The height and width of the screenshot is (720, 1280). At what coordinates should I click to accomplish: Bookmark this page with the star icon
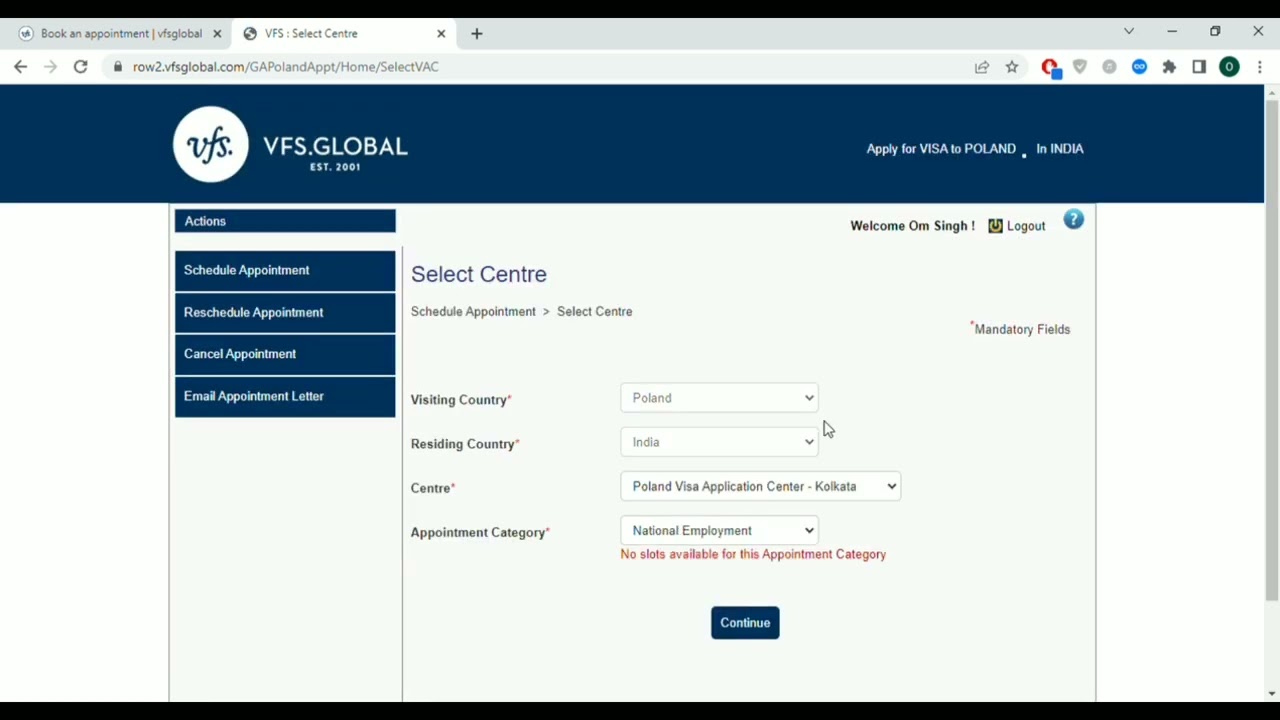pyautogui.click(x=1012, y=67)
